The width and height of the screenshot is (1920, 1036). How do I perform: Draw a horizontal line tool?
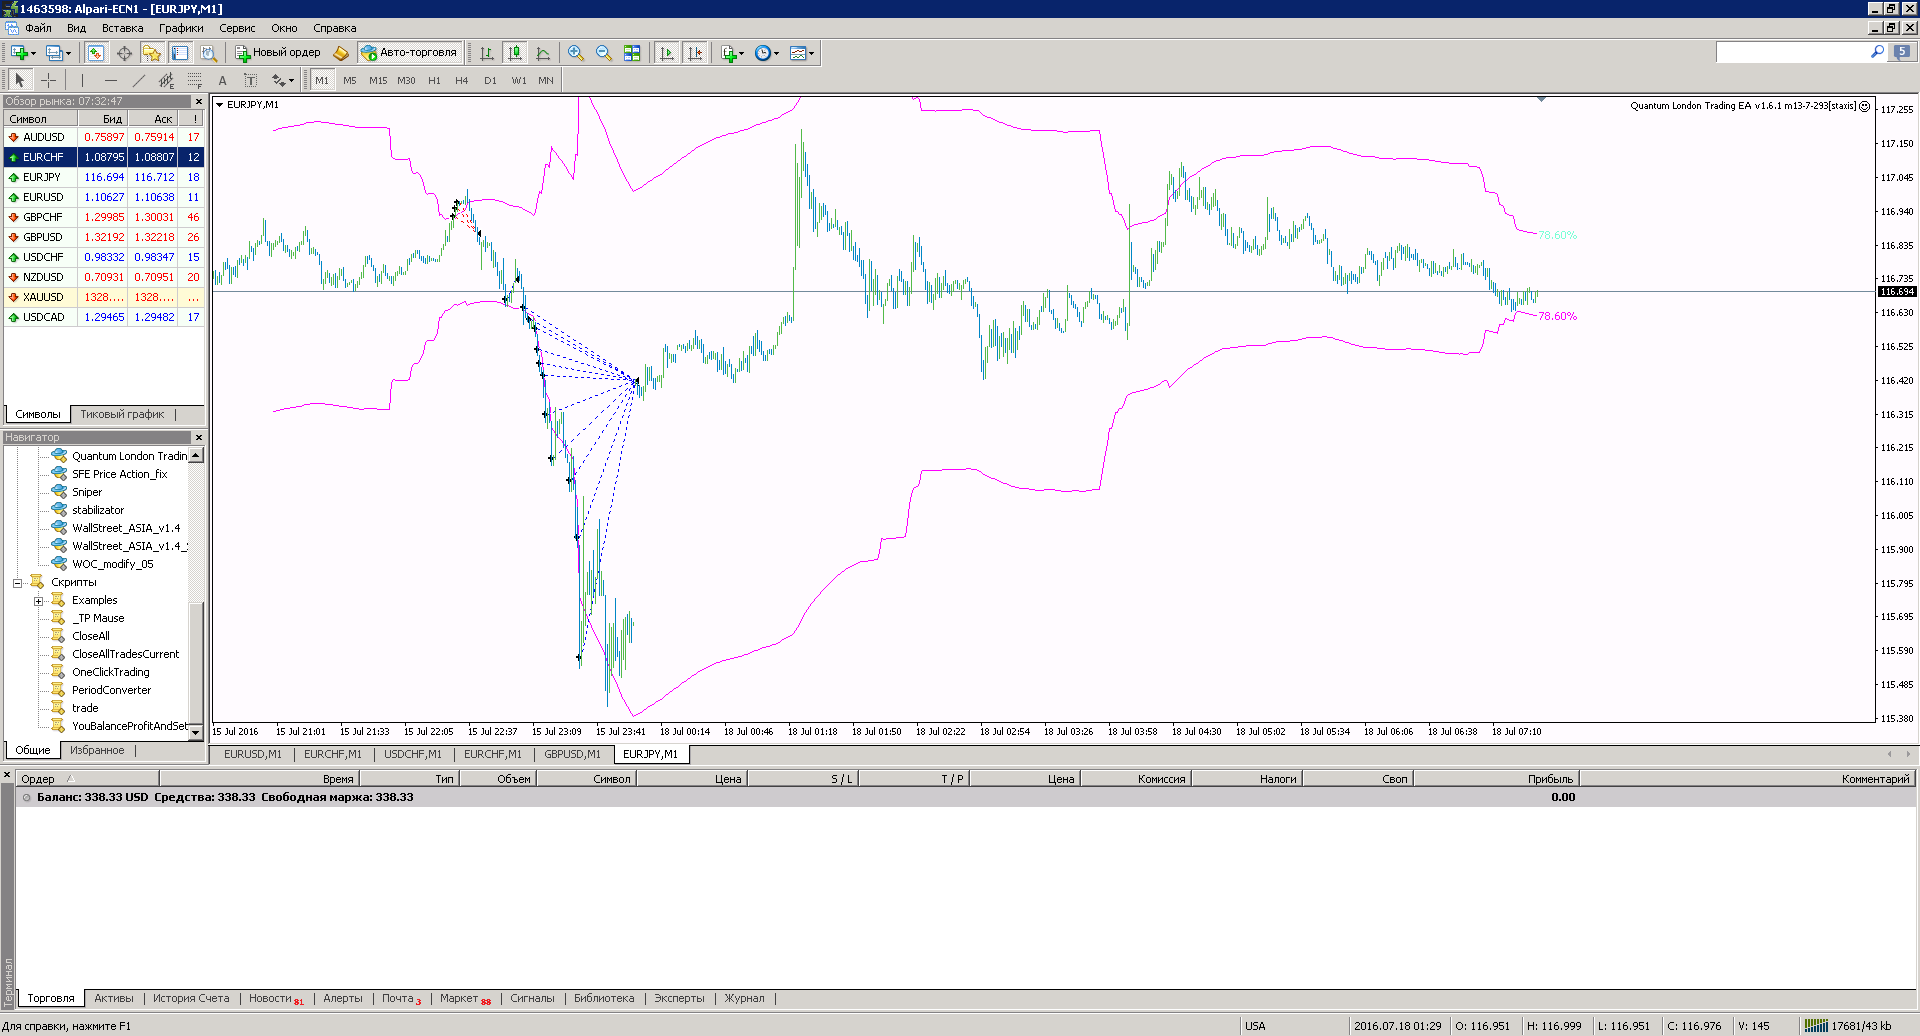point(110,80)
